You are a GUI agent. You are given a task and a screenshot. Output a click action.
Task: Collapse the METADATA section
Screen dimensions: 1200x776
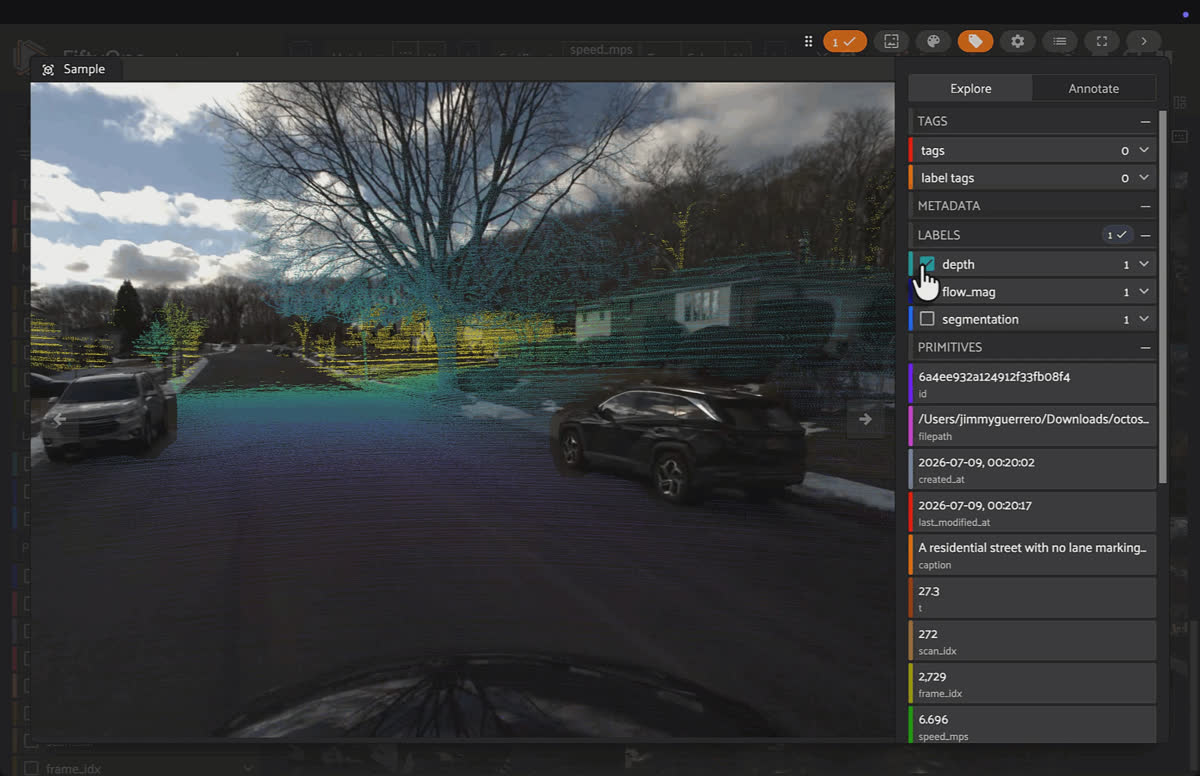1145,205
